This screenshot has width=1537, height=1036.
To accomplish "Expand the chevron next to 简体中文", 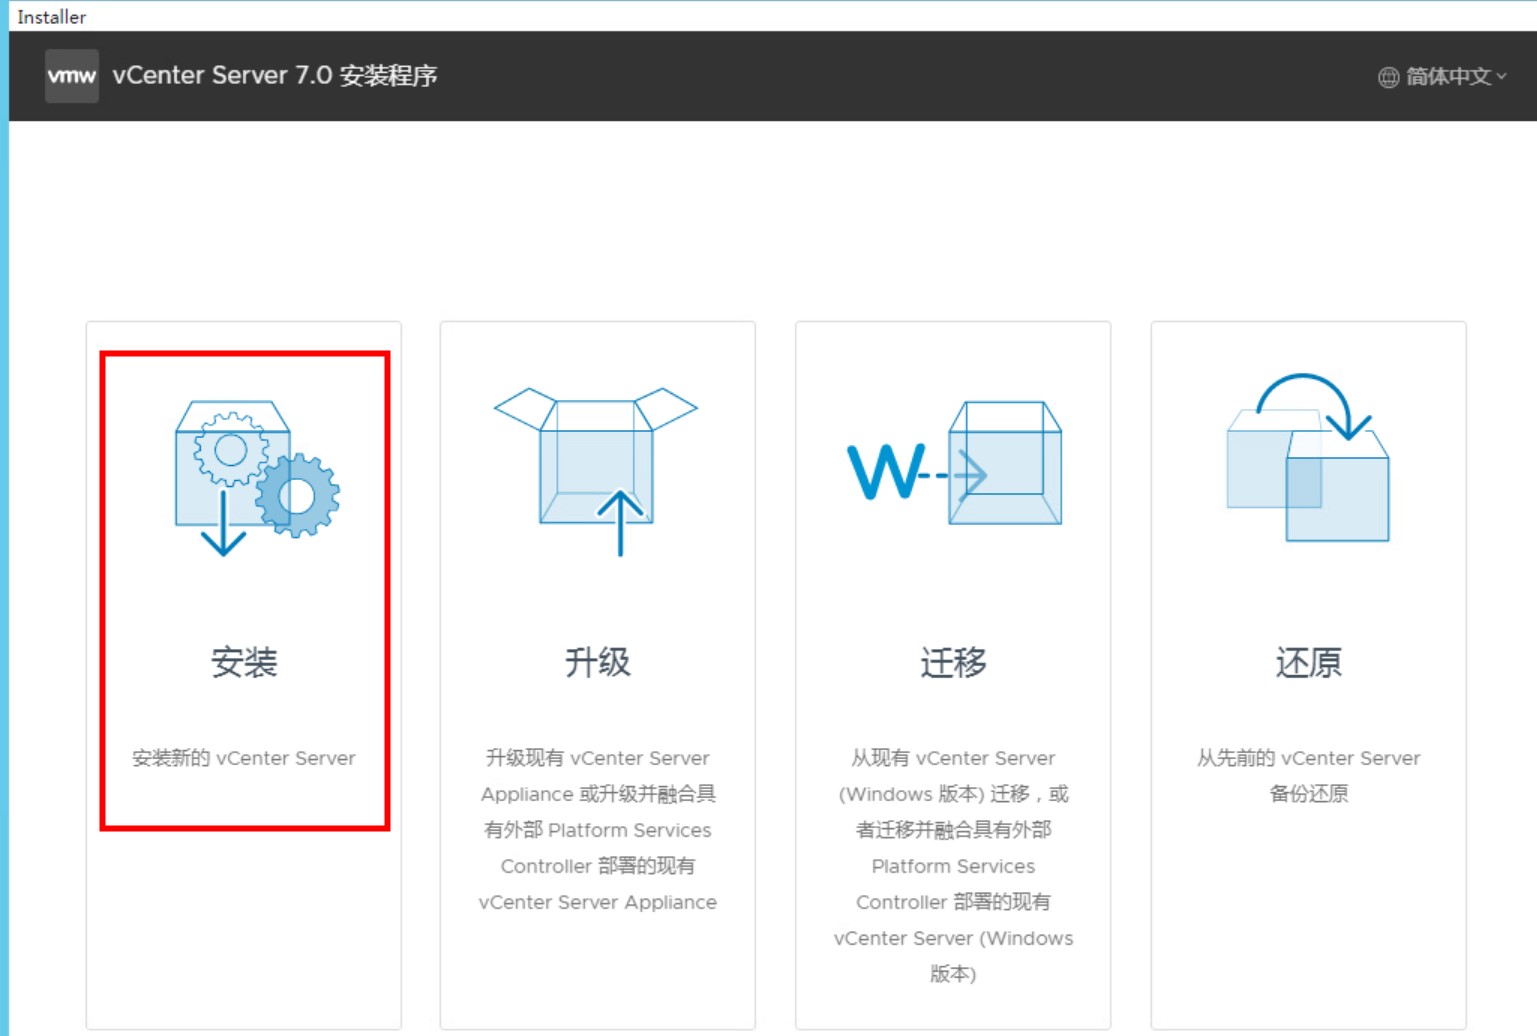I will point(1501,76).
